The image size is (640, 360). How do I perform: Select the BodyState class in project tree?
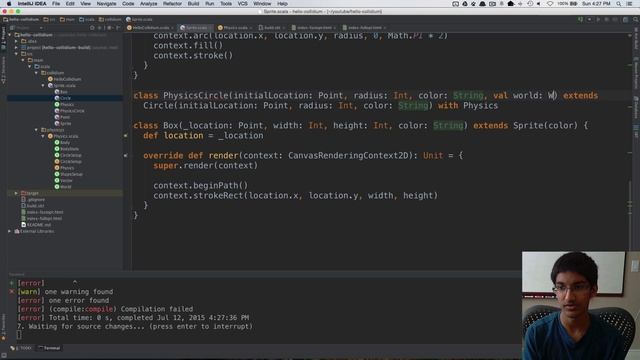[x=67, y=149]
